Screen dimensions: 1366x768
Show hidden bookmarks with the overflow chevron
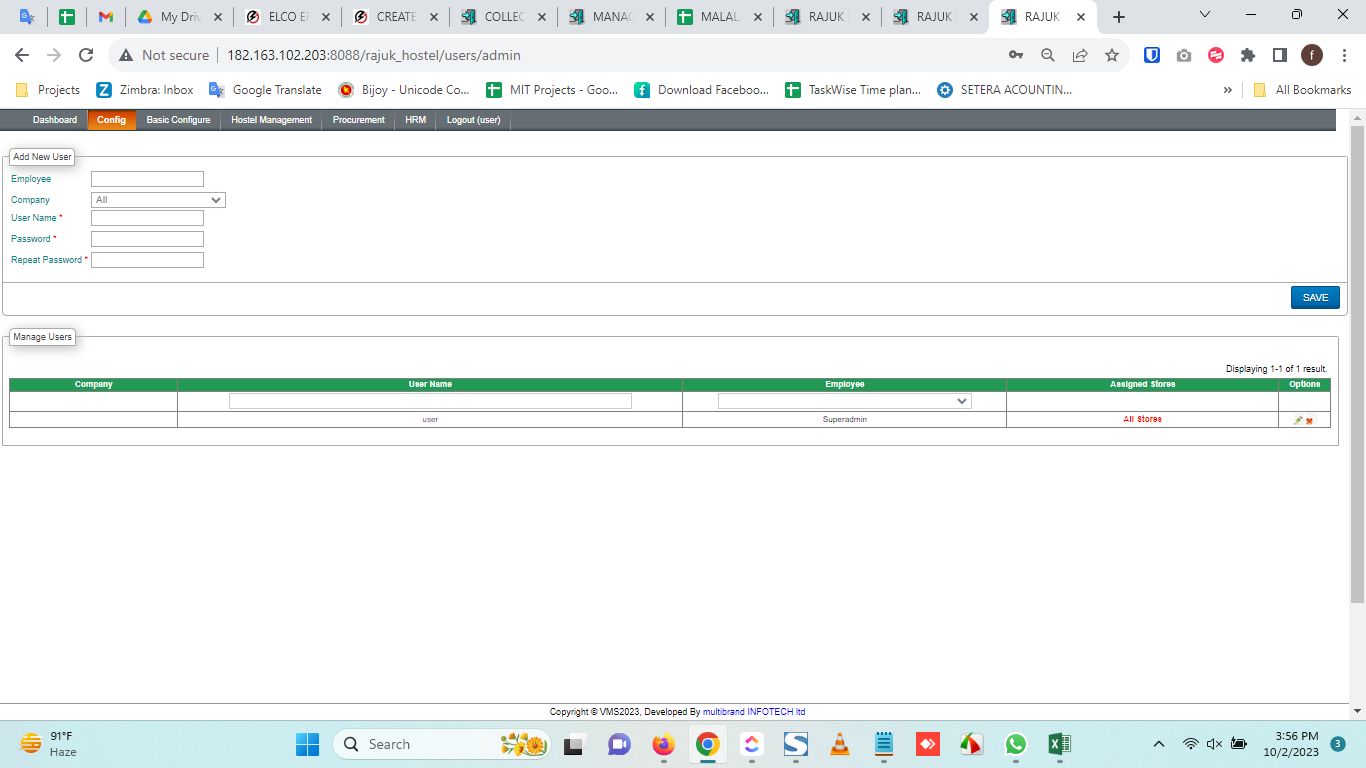point(1228,90)
